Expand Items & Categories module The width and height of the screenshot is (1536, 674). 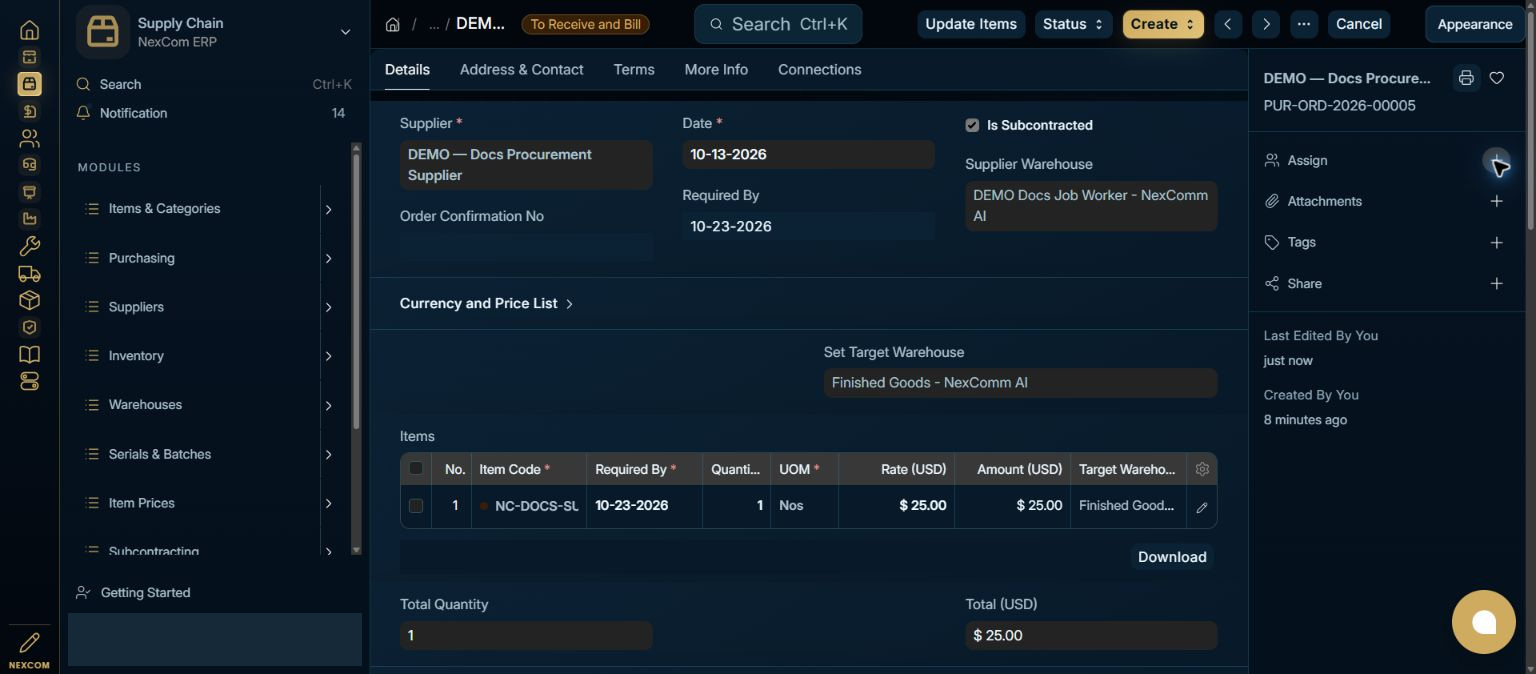pos(328,209)
